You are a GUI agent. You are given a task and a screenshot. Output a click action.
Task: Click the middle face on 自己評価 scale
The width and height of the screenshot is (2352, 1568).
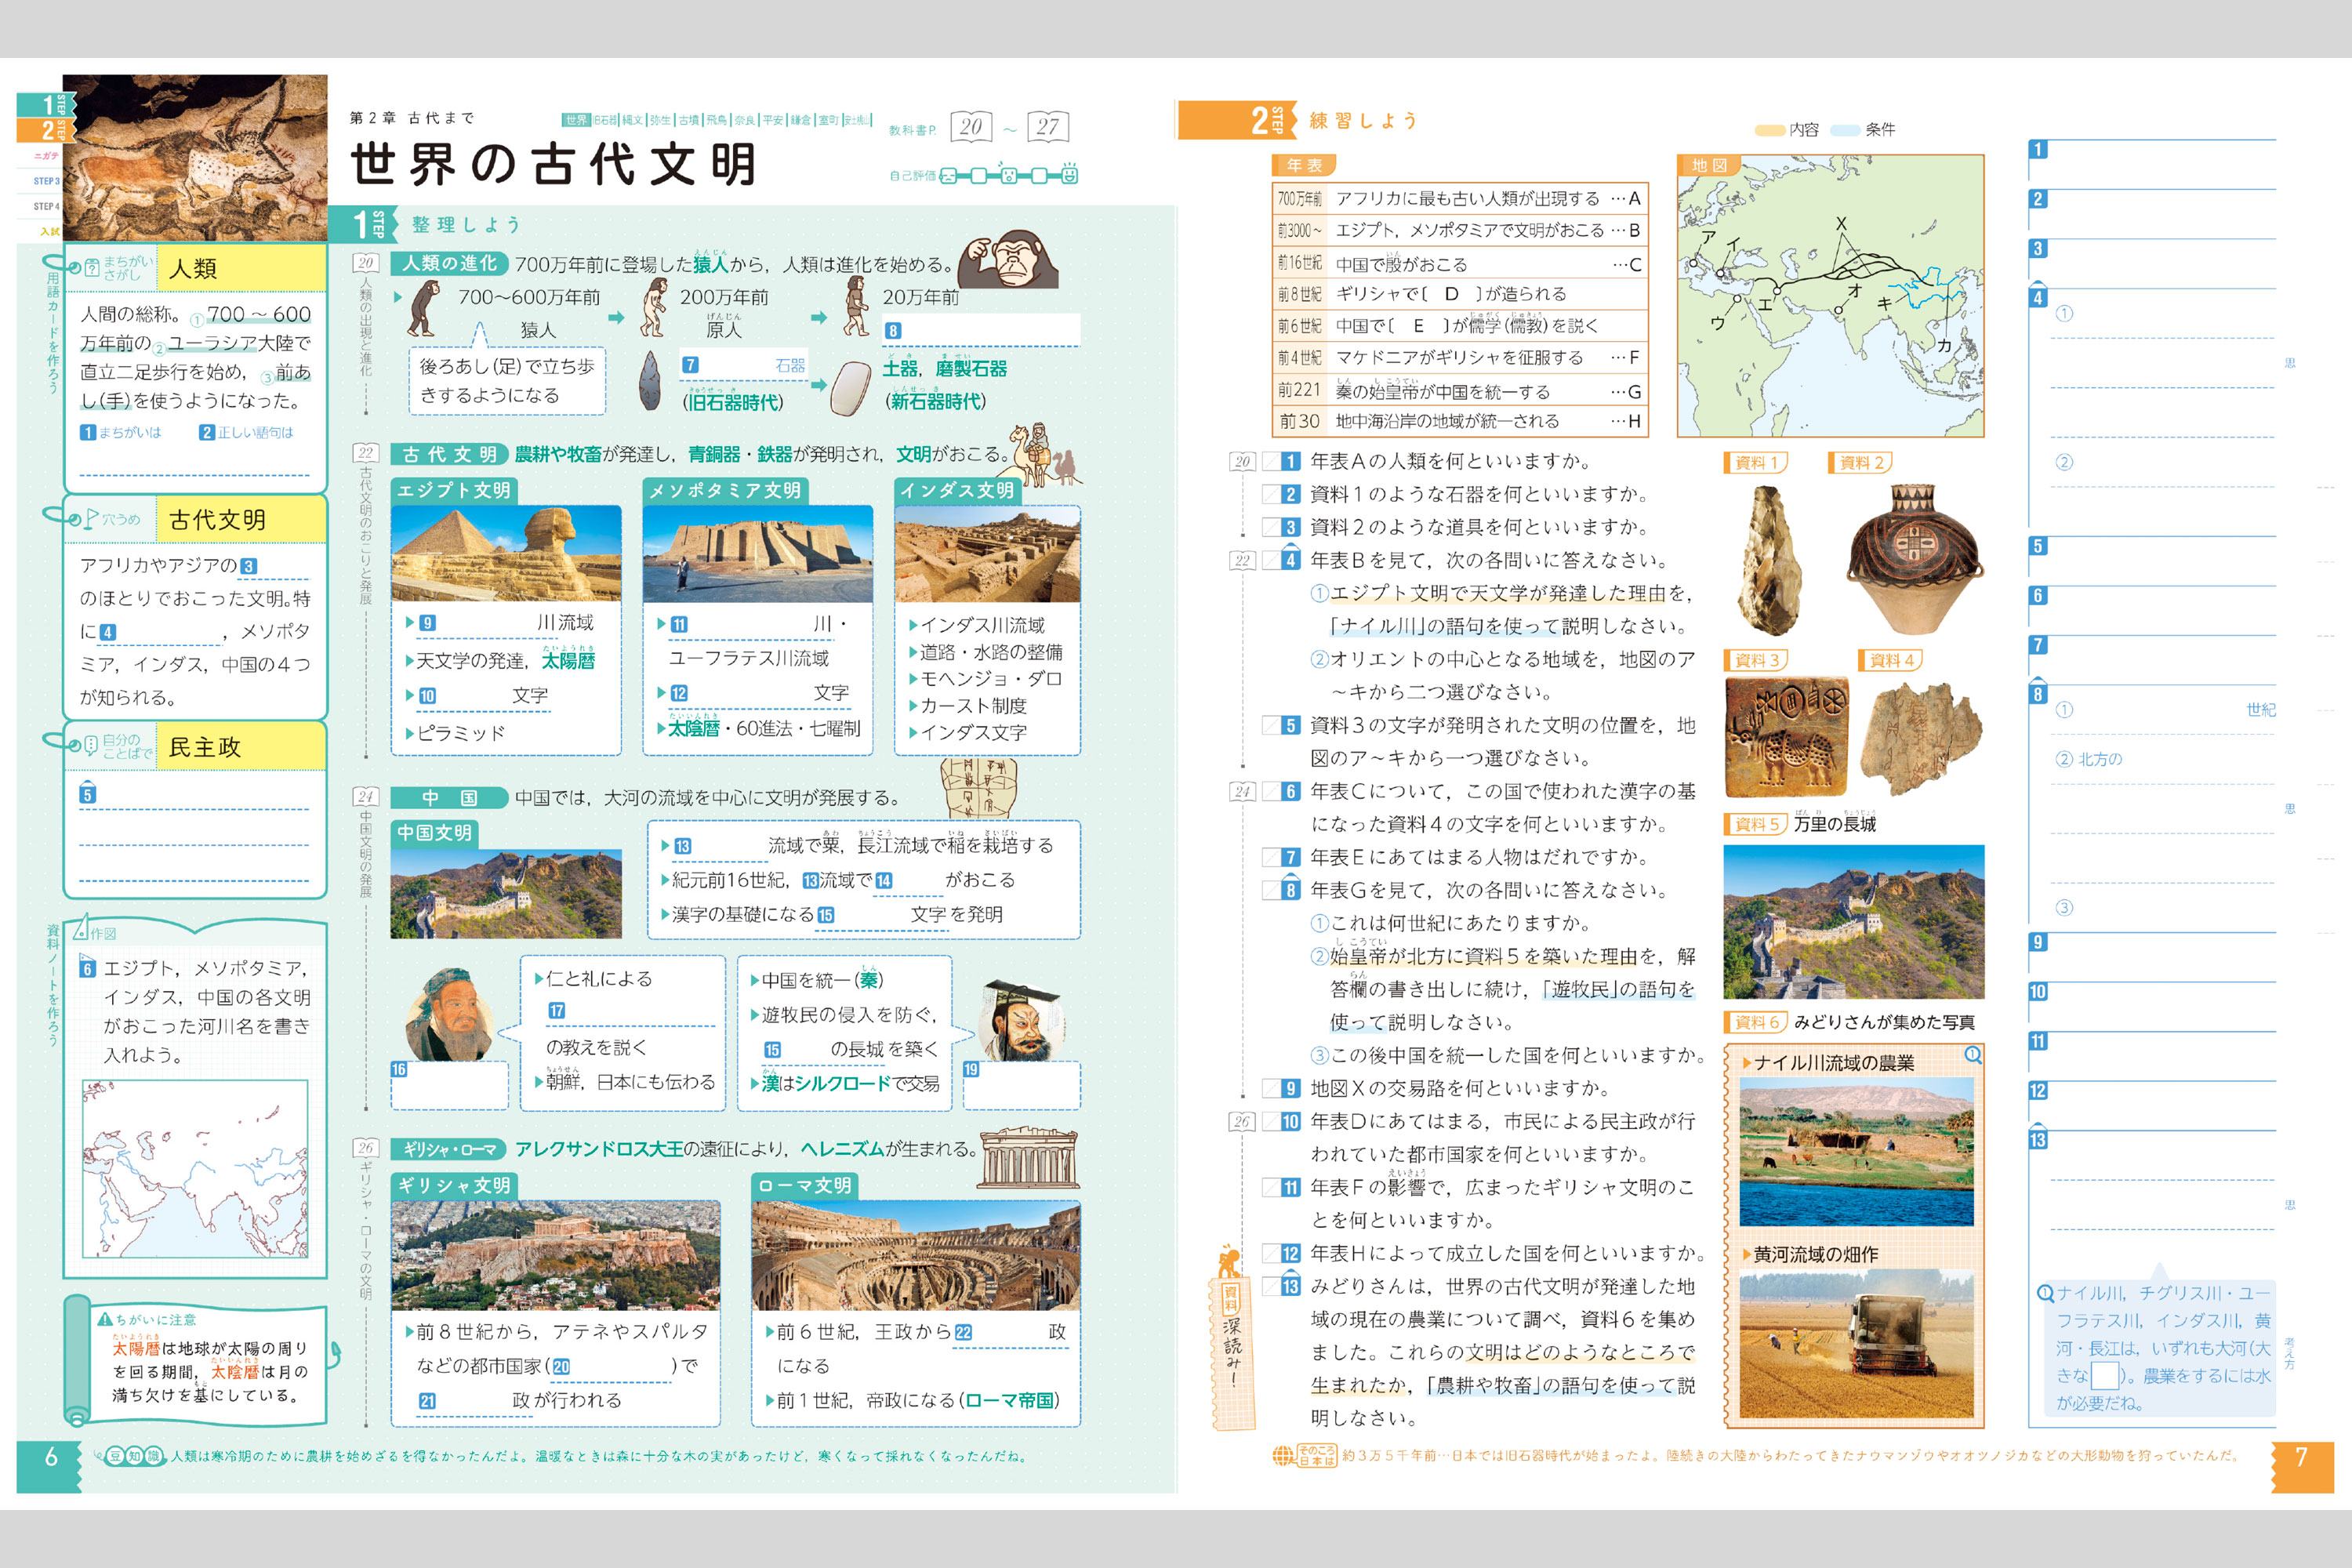[x=1009, y=176]
